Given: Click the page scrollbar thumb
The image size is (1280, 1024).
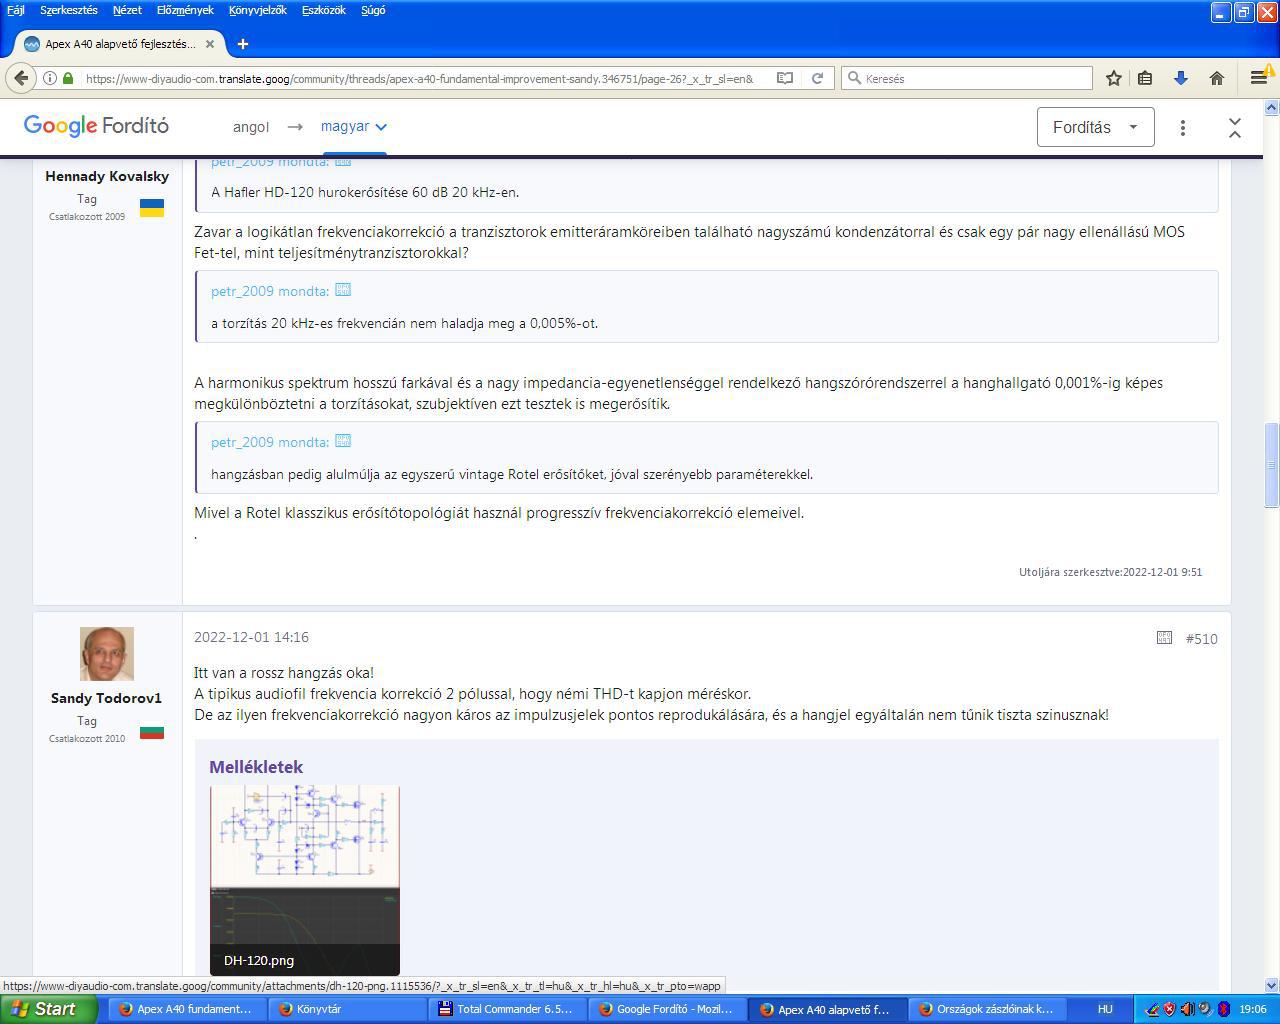Looking at the screenshot, I should [x=1272, y=465].
